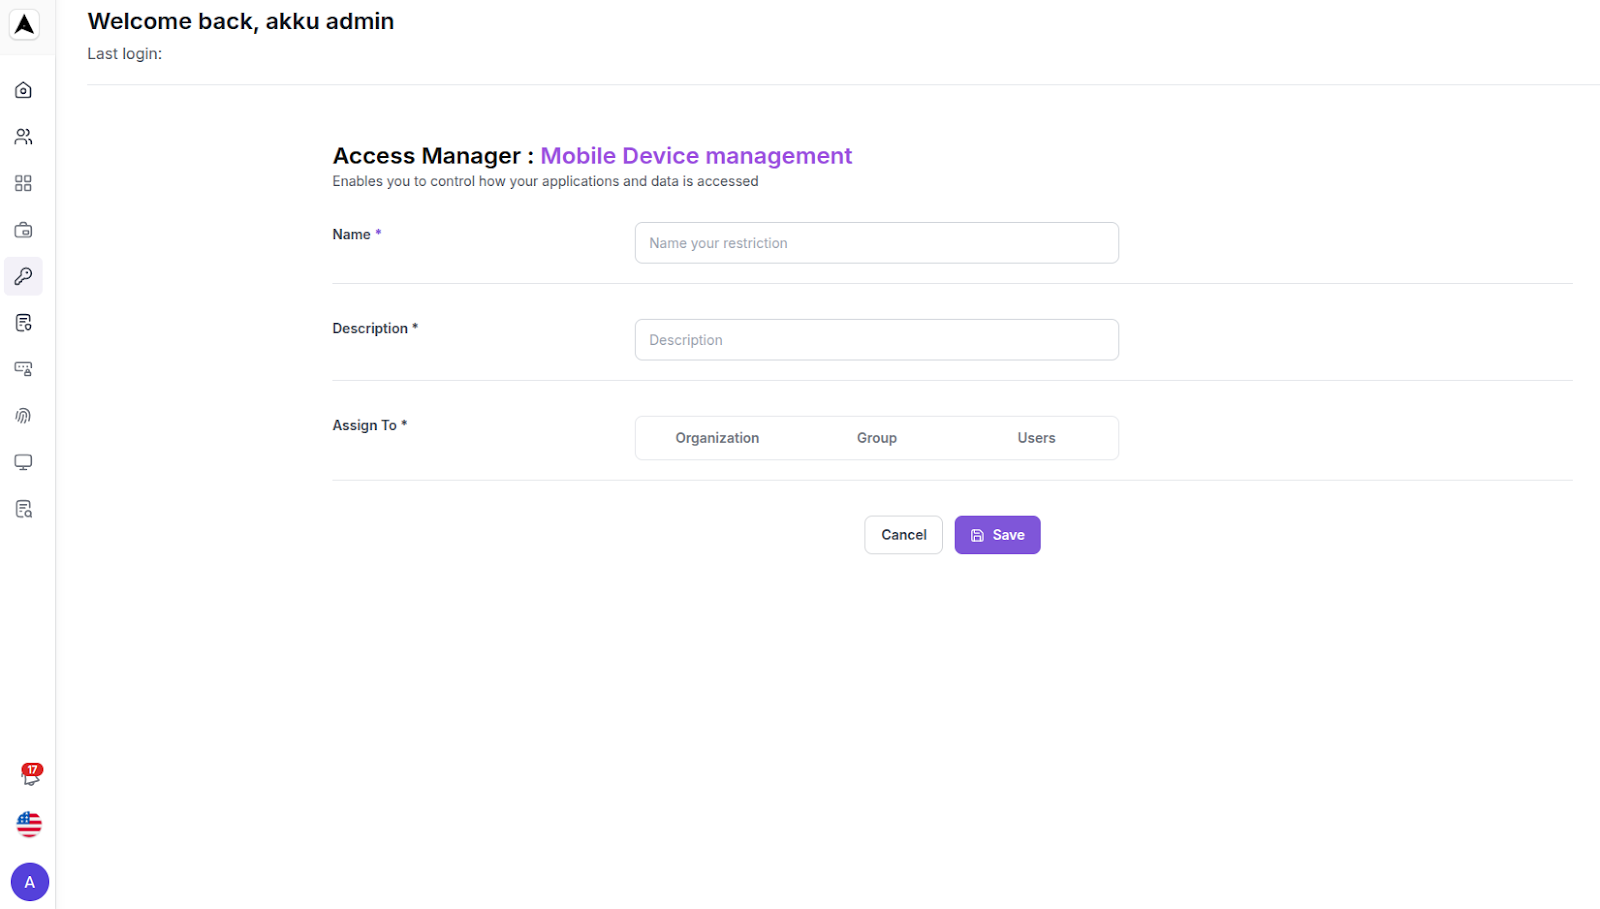Open the device monitor icon in sidebar
The height and width of the screenshot is (909, 1600).
(x=22, y=461)
